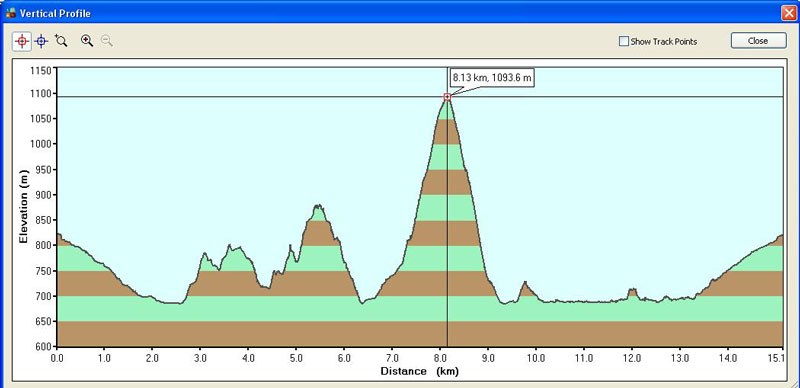This screenshot has height=388, width=800.
Task: Click the 5.0 distance axis value
Action: tap(296, 358)
